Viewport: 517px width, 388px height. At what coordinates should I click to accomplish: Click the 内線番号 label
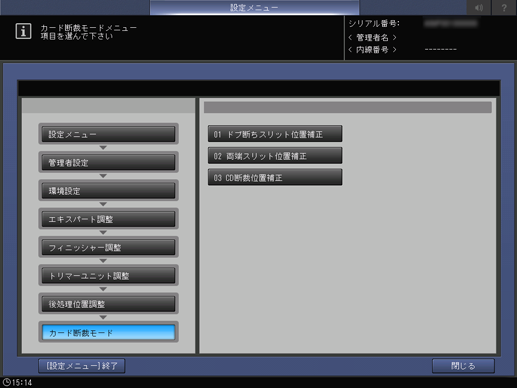[372, 50]
